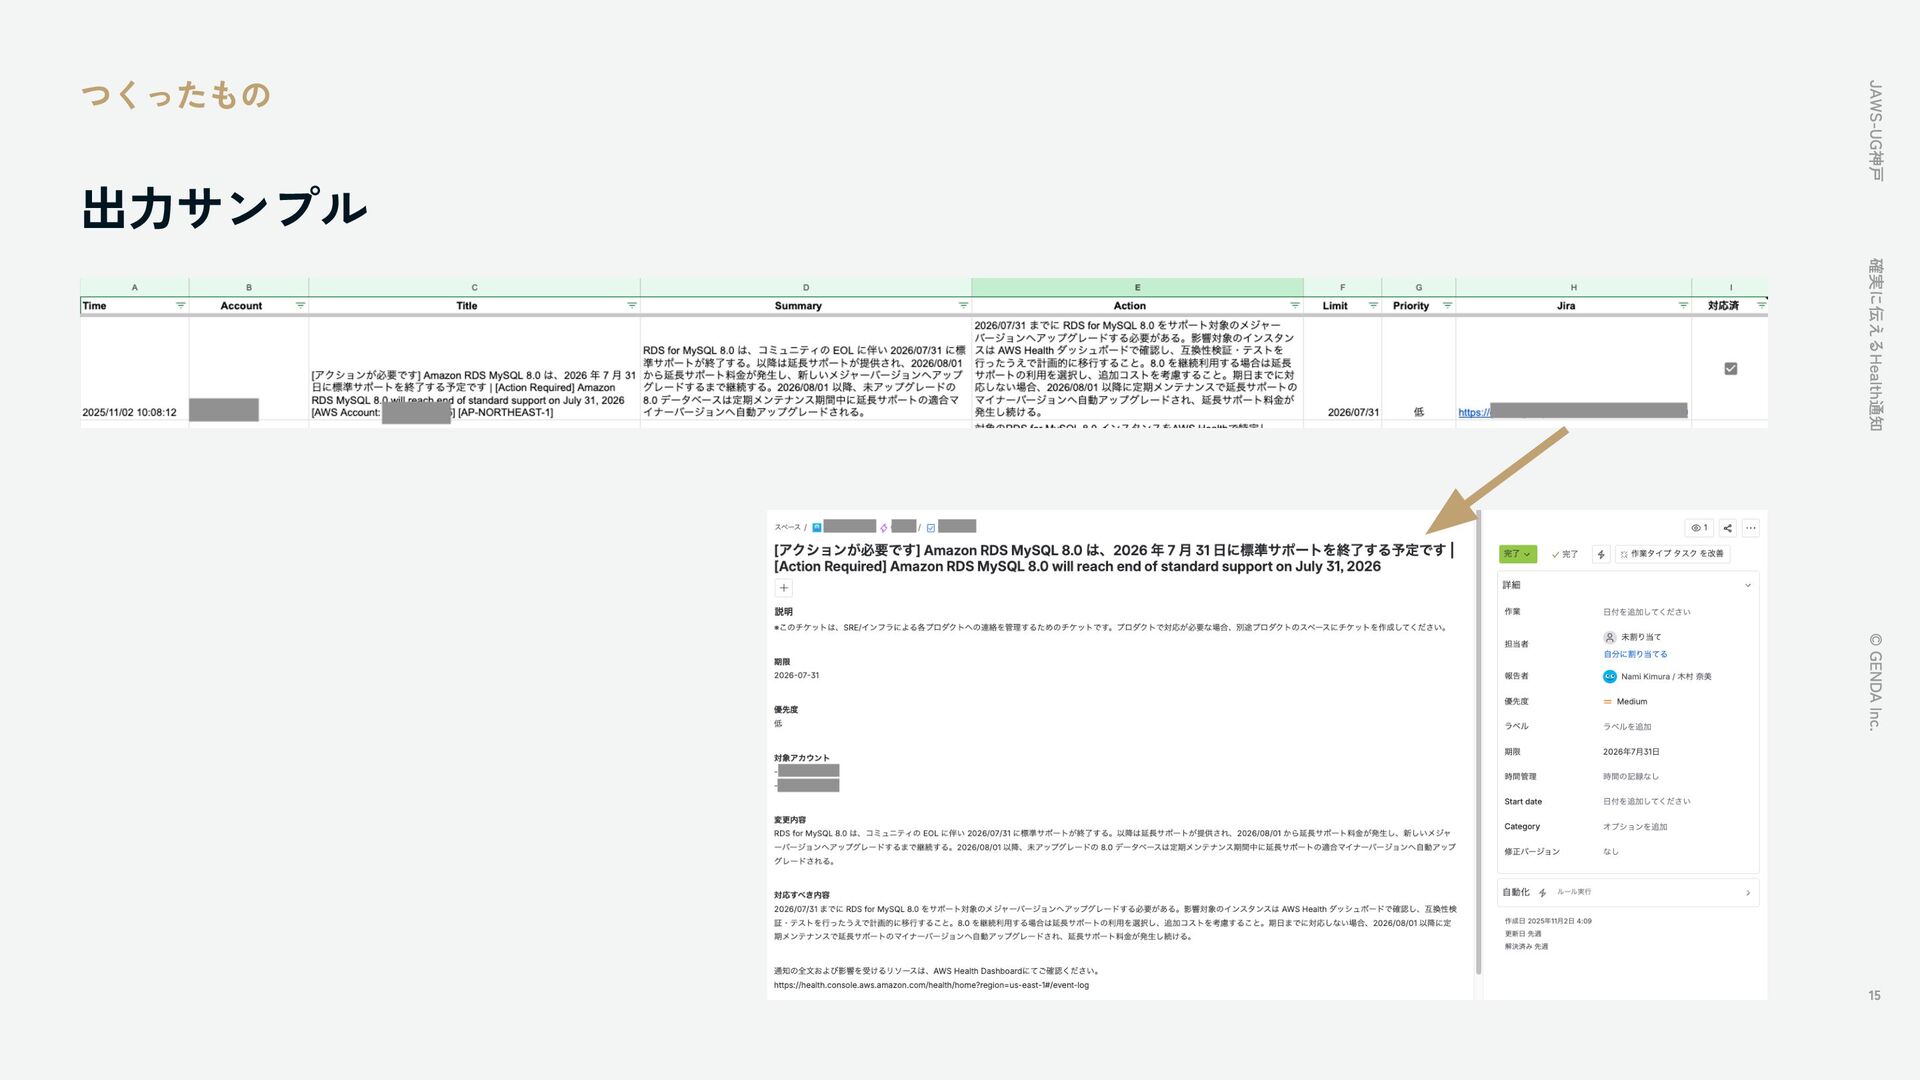Click the Nami Kimura reporter avatar
Image resolution: width=1920 pixels, height=1080 pixels.
tap(1609, 677)
